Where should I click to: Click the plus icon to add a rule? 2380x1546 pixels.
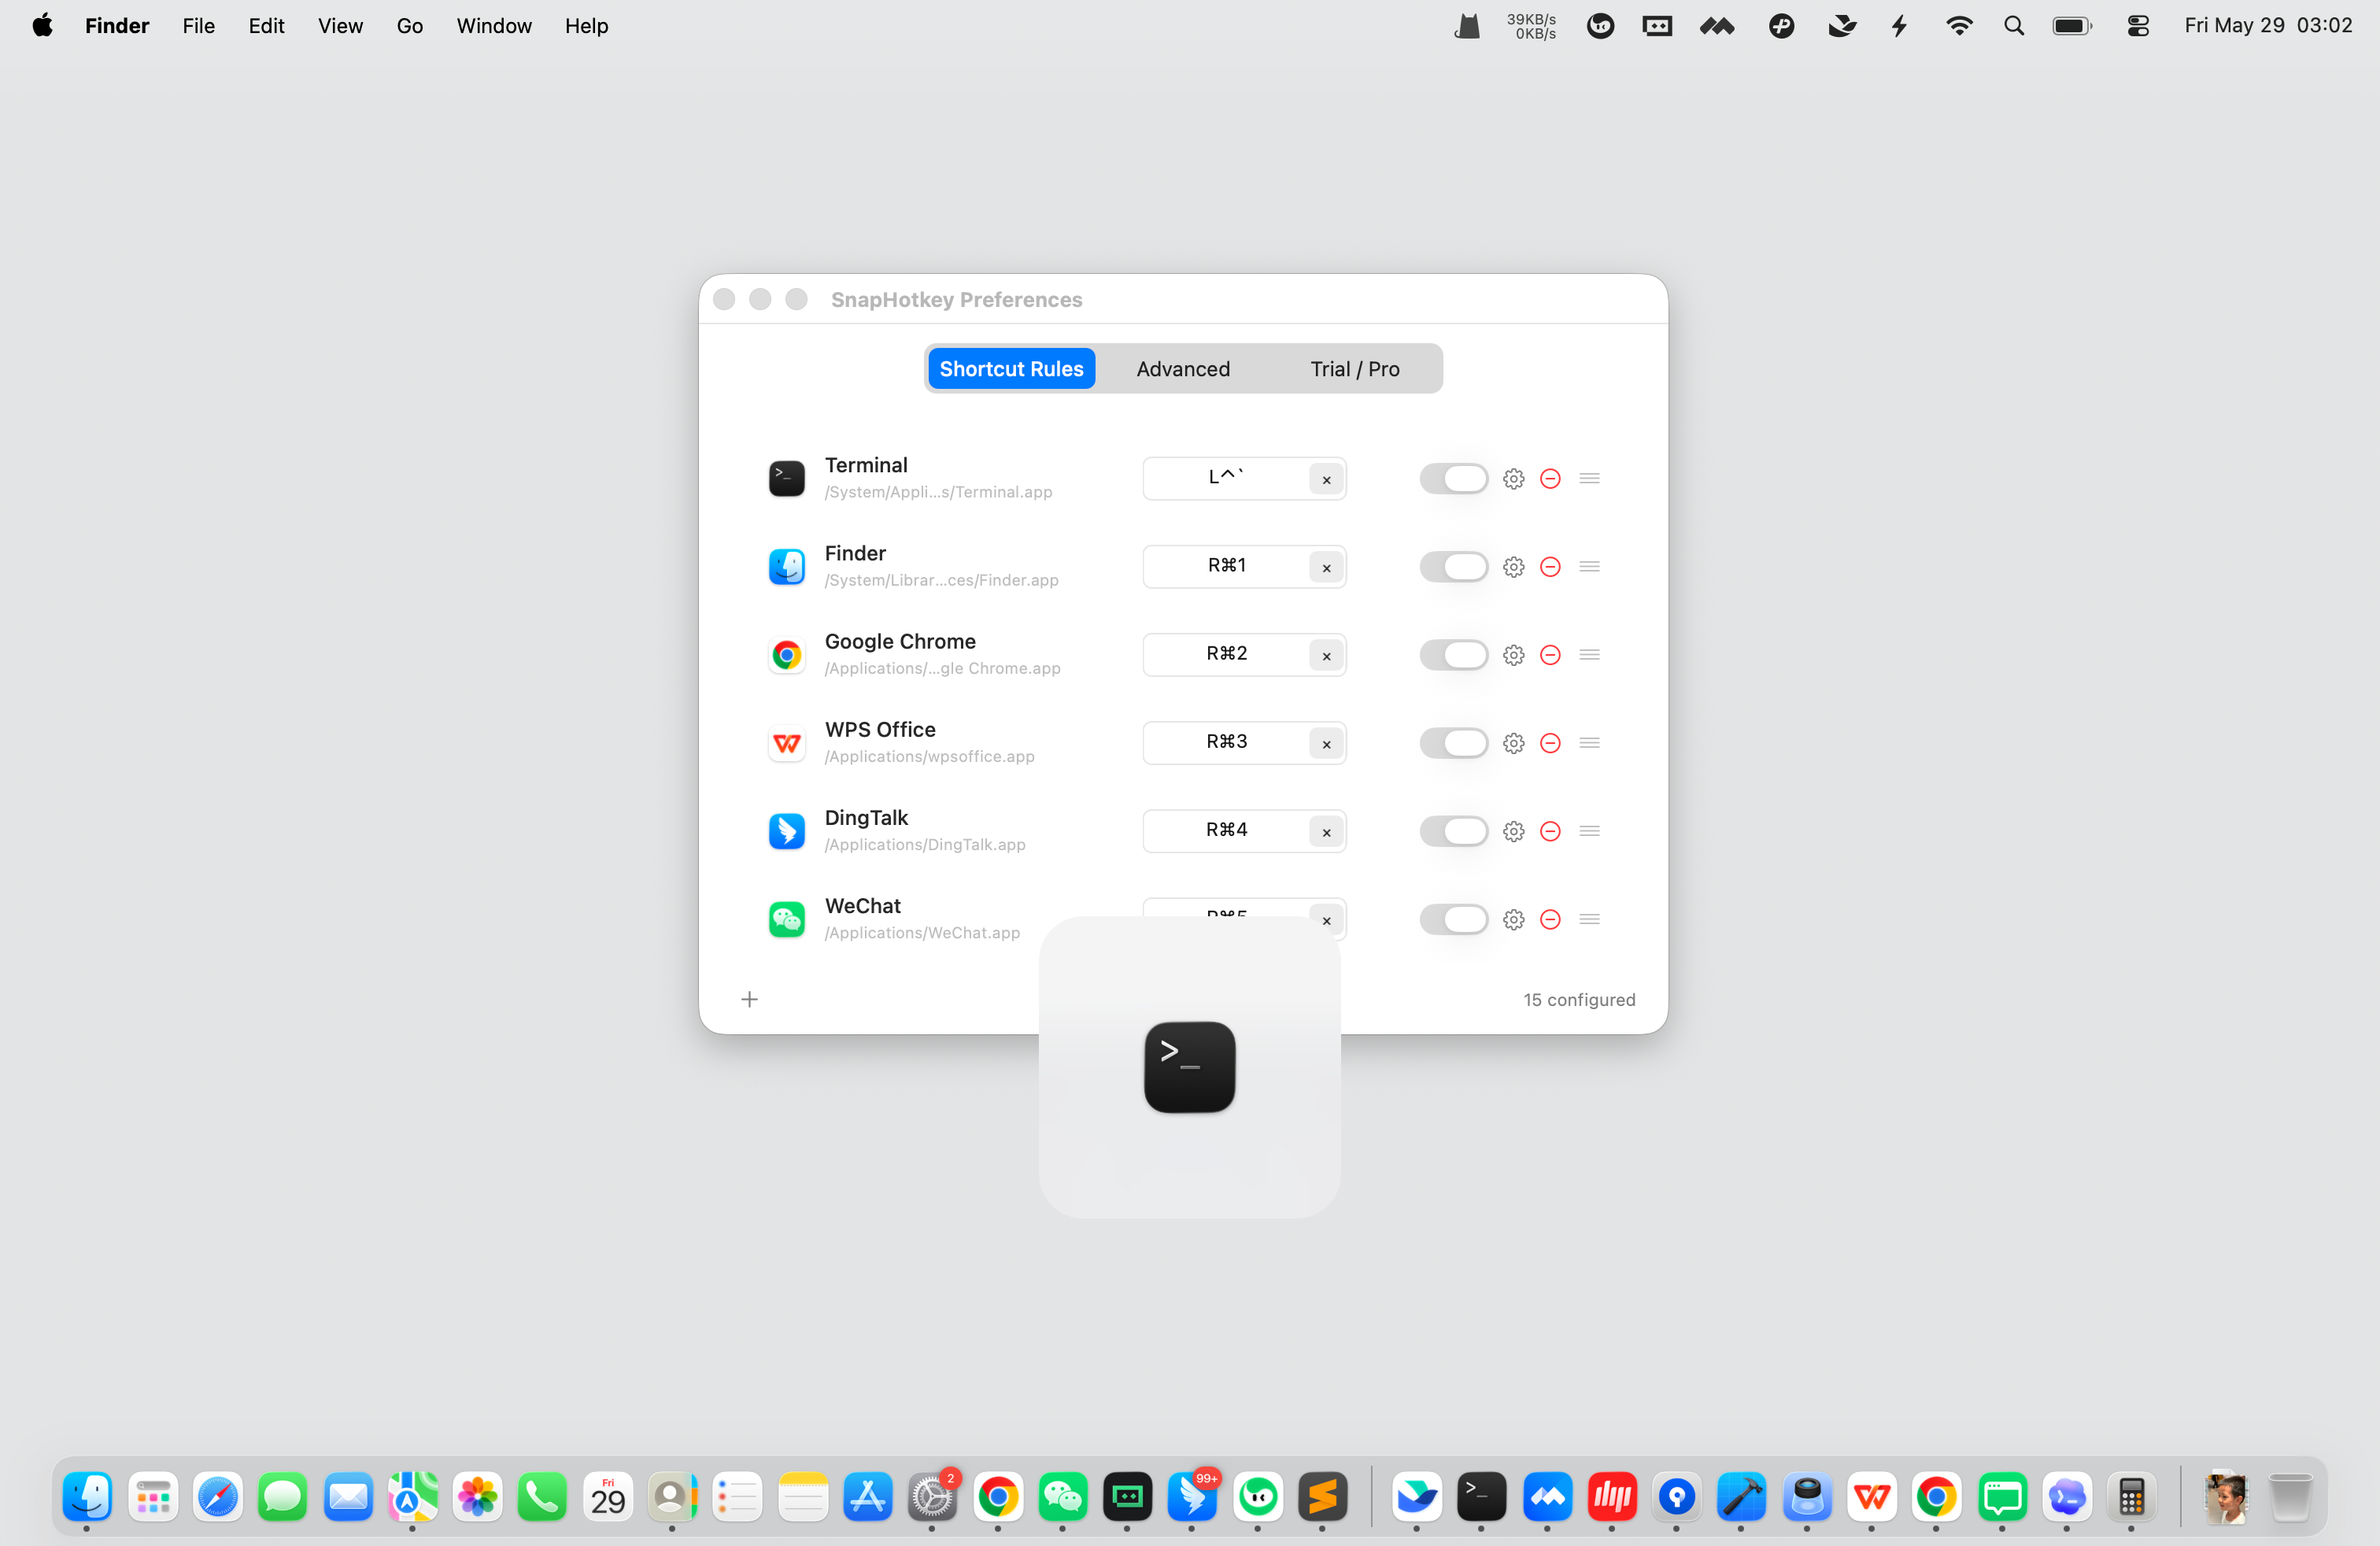point(749,999)
